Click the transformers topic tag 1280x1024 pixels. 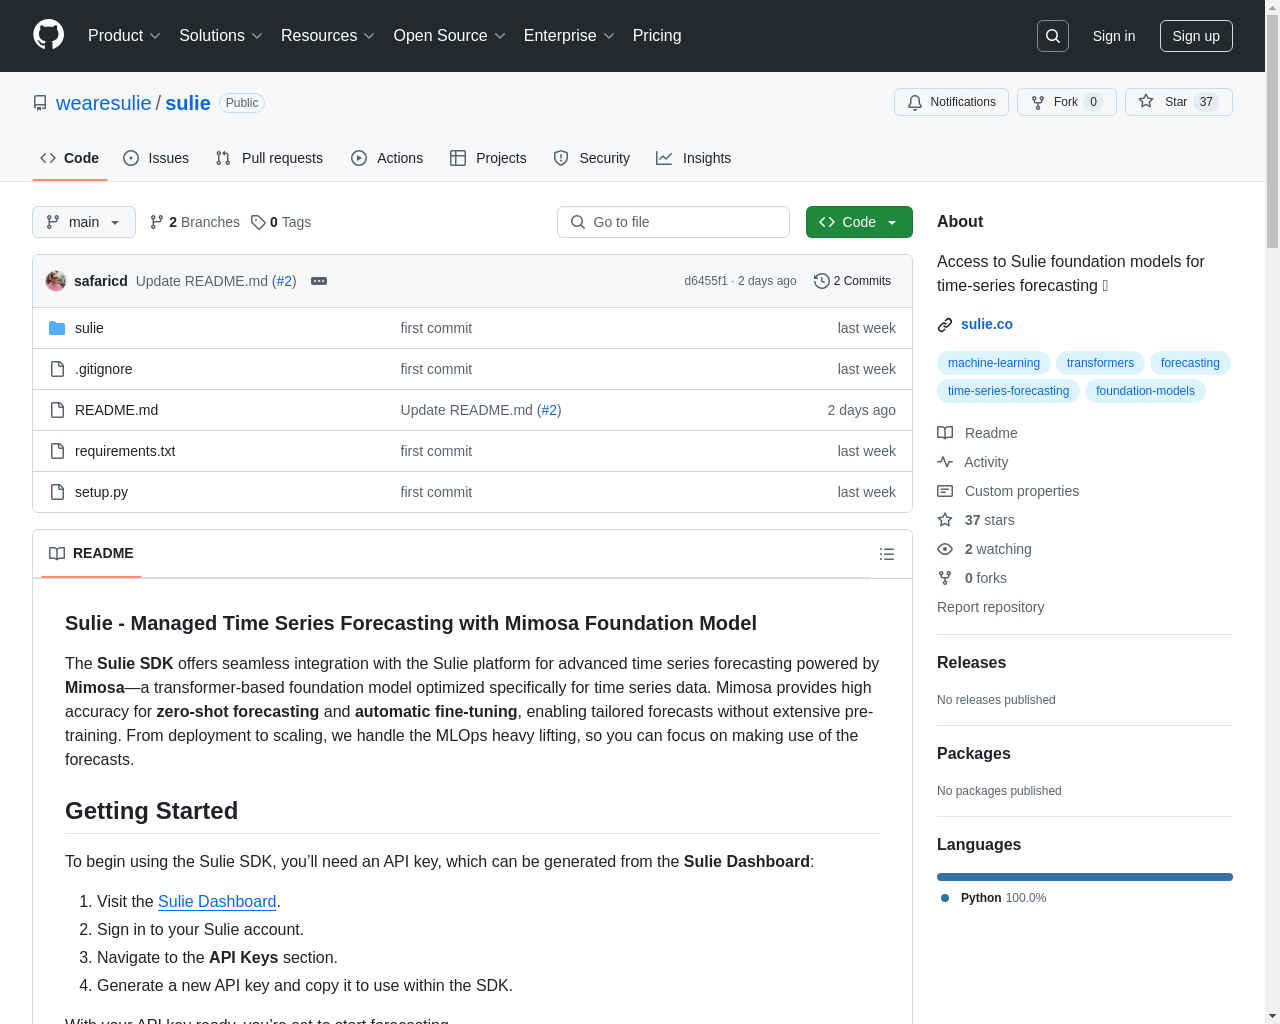click(1100, 363)
